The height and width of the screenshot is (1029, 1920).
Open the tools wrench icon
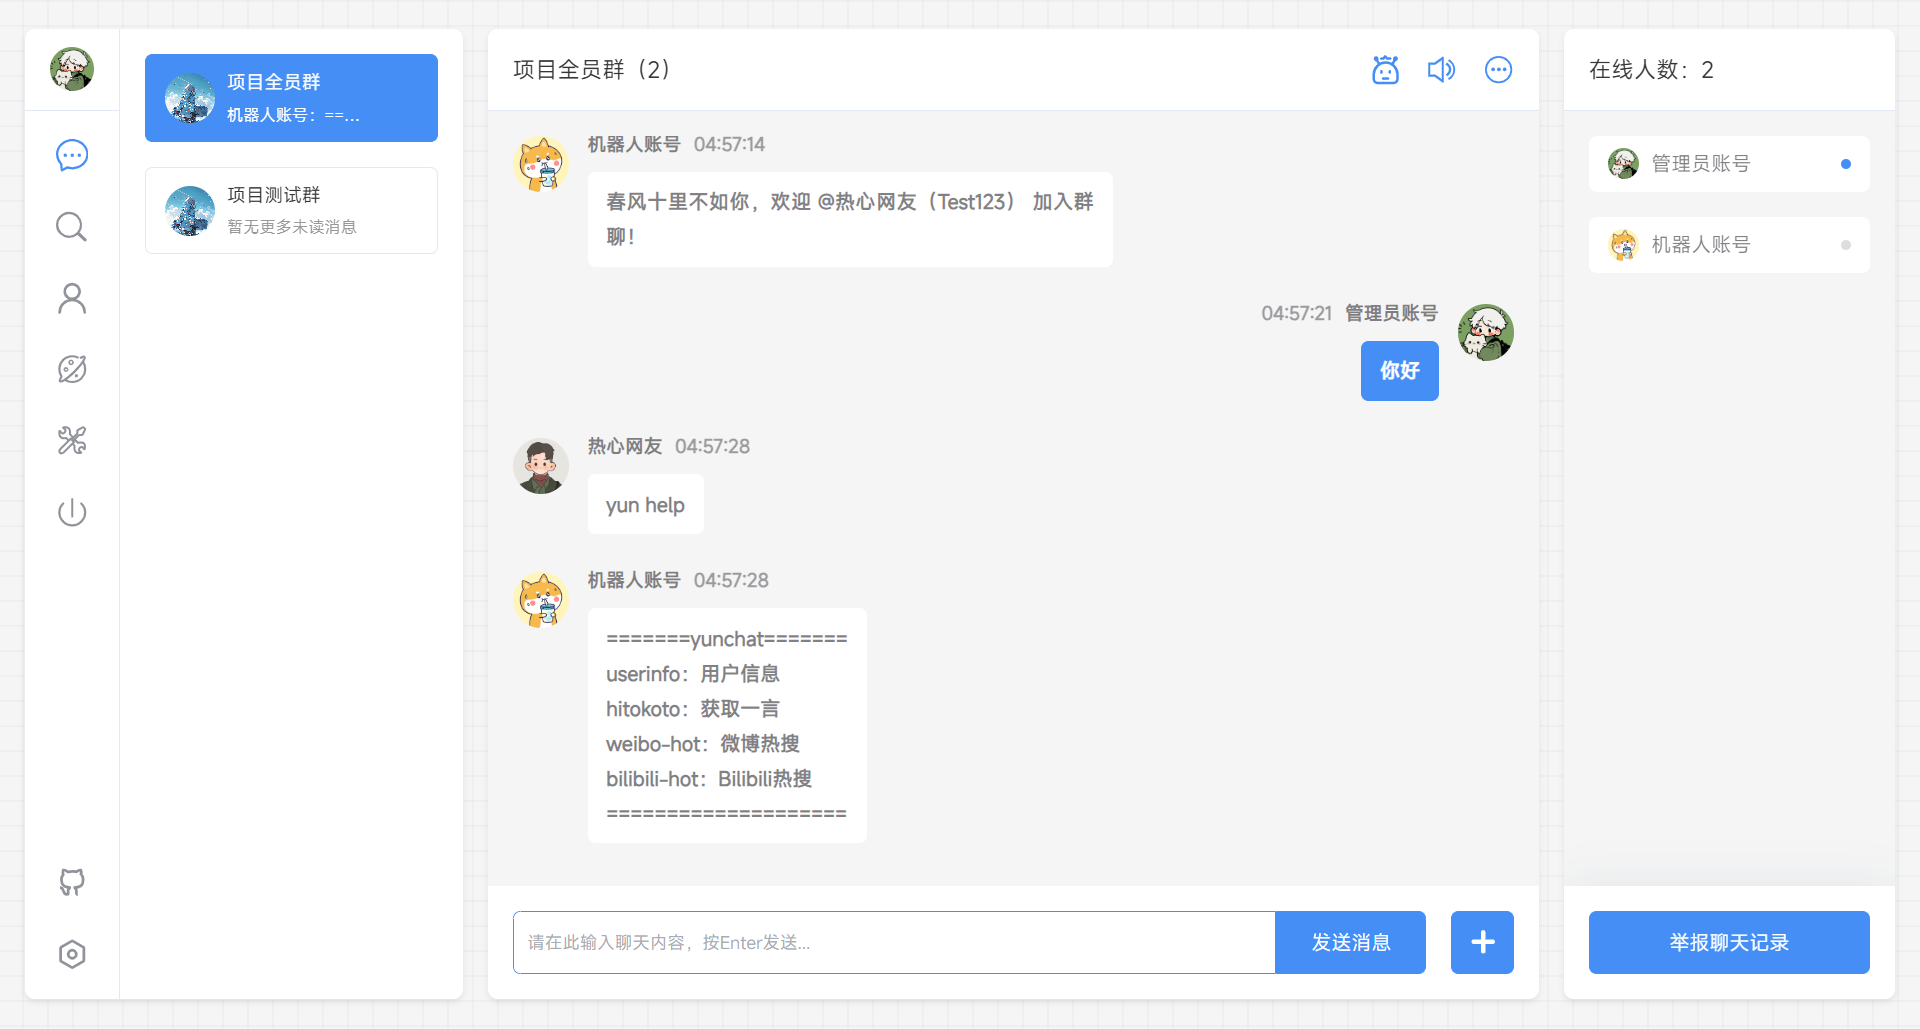(x=71, y=441)
